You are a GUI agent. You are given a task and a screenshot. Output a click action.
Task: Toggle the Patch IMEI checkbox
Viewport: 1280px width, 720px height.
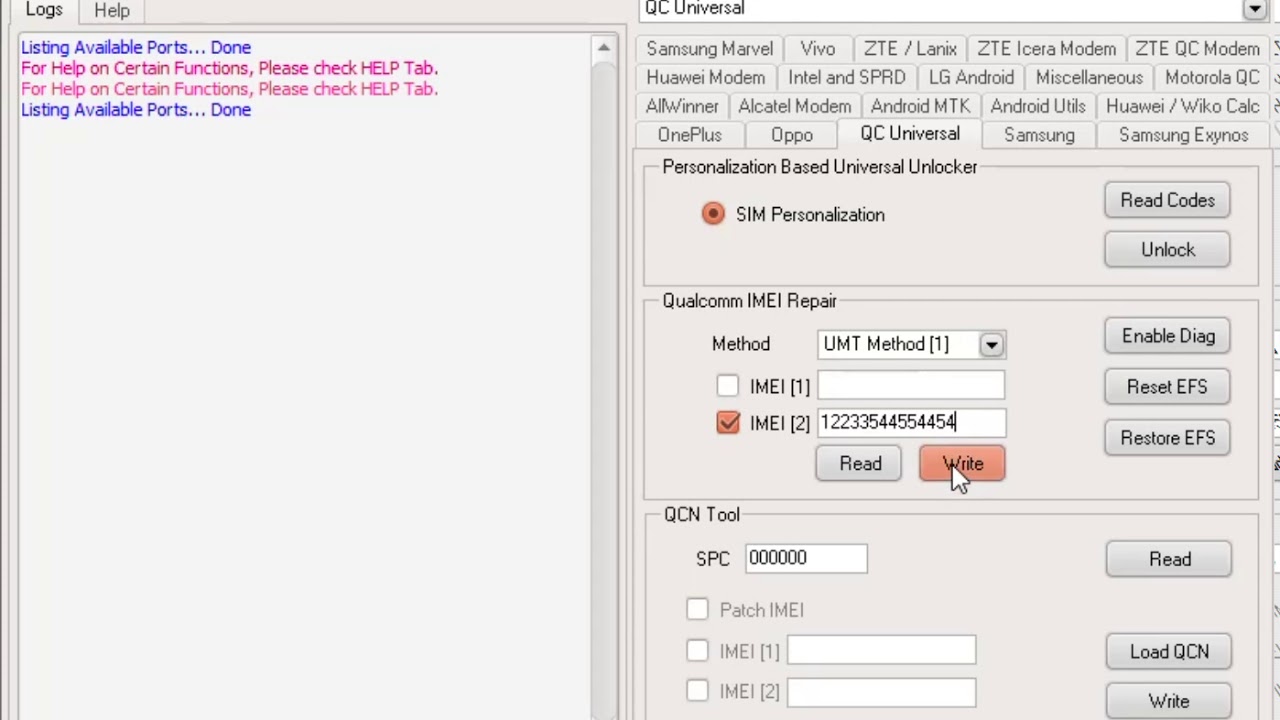(697, 610)
